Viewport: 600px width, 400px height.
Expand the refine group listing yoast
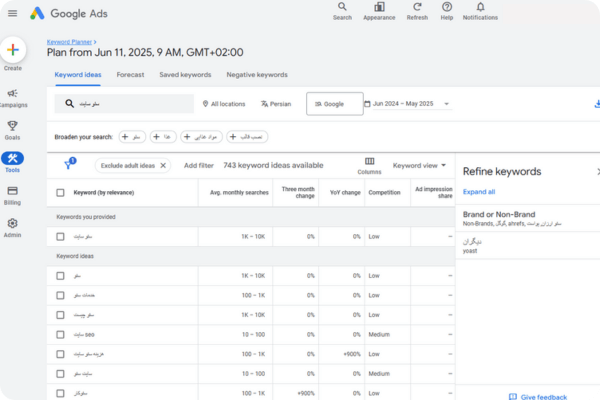(x=528, y=245)
